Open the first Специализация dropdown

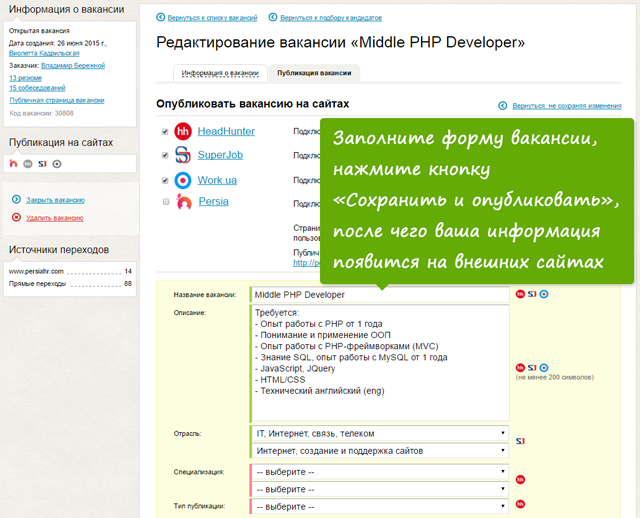click(x=380, y=471)
